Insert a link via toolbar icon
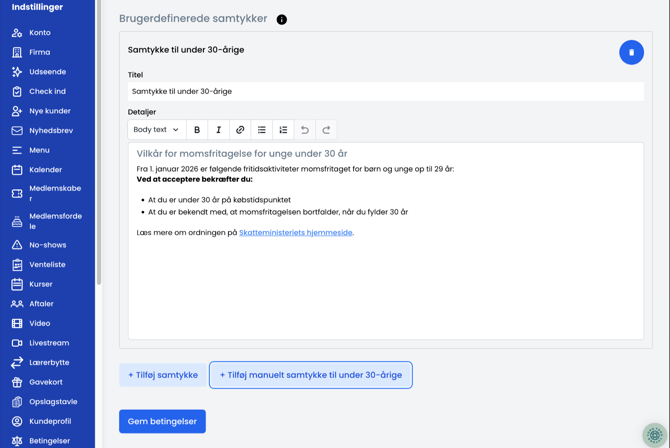This screenshot has height=448, width=670. [x=240, y=130]
